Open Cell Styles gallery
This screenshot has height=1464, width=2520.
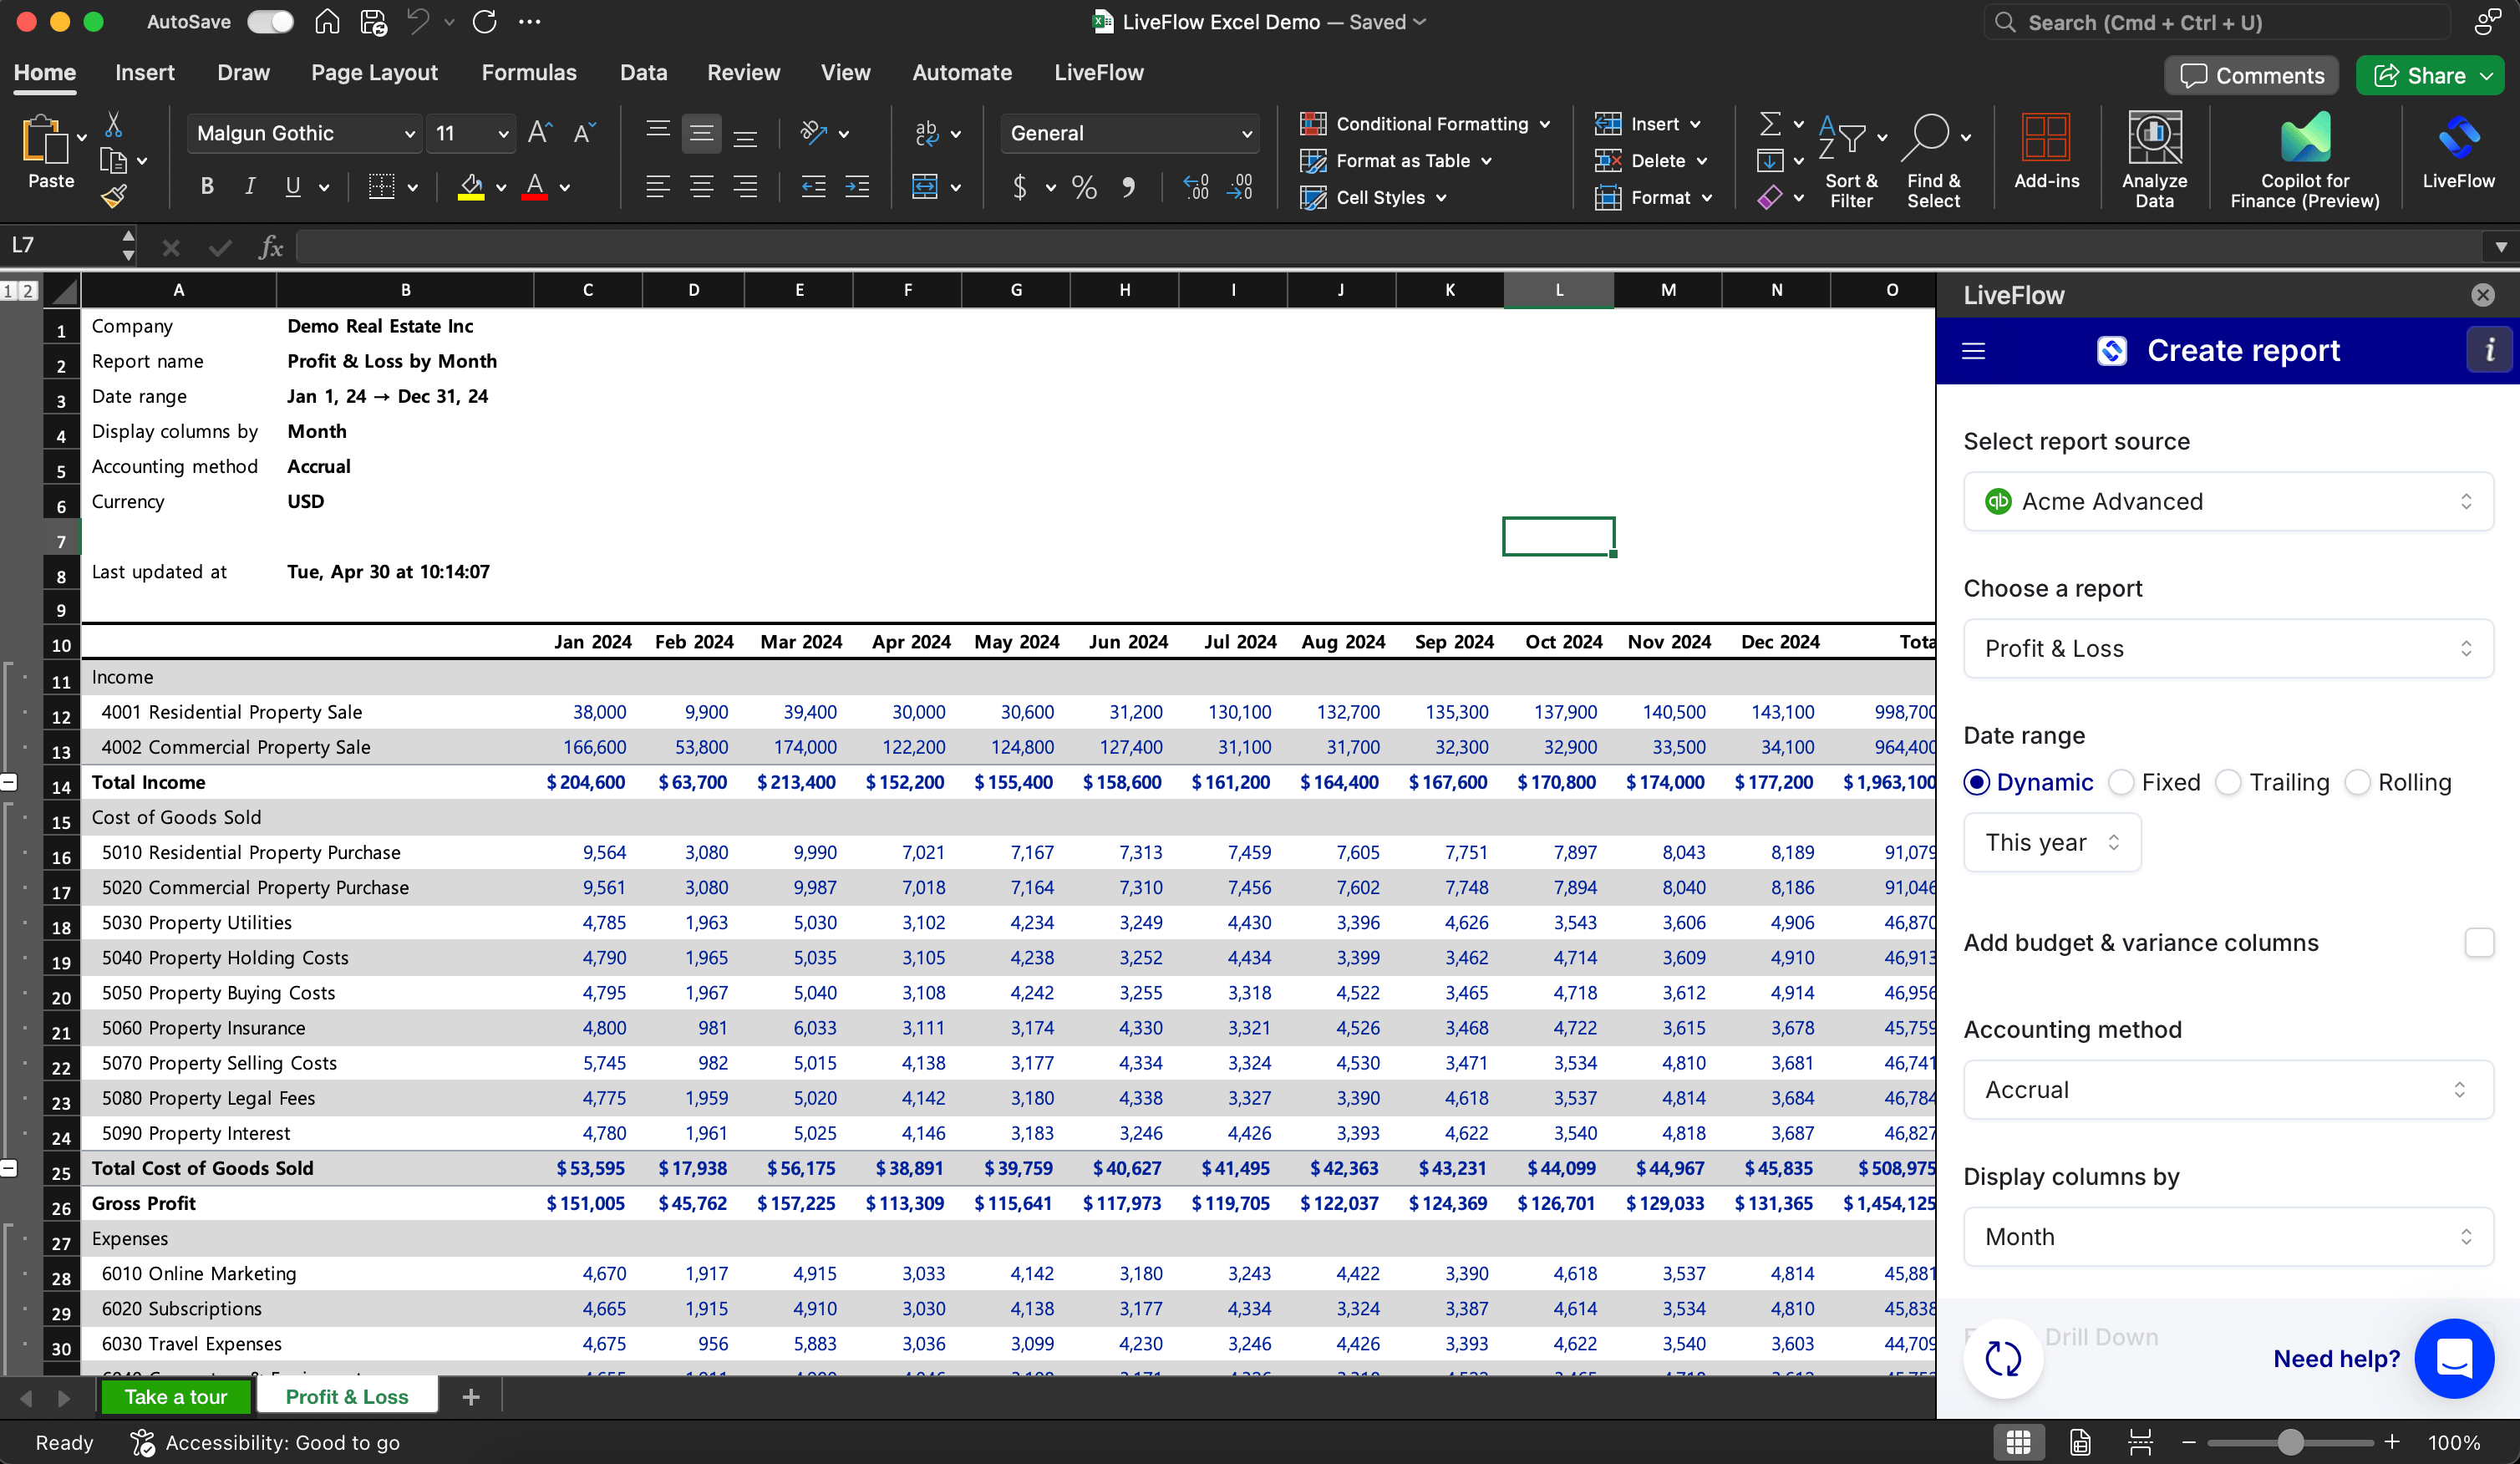pyautogui.click(x=1375, y=197)
